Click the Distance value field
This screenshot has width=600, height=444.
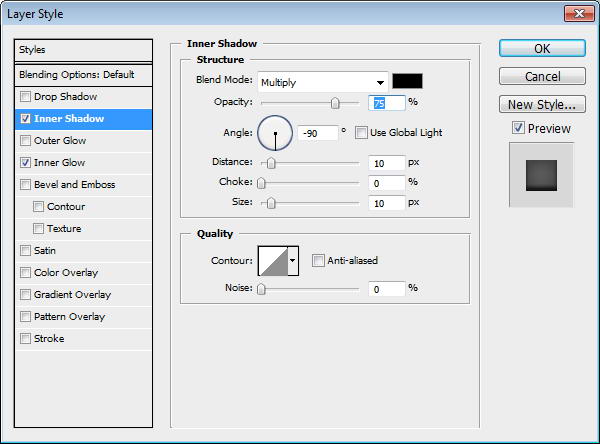386,163
